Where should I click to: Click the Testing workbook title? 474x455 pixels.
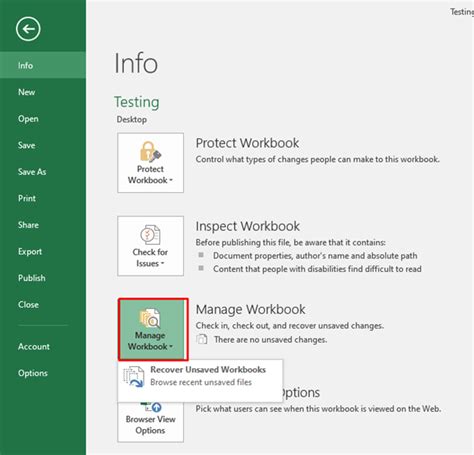pos(137,102)
